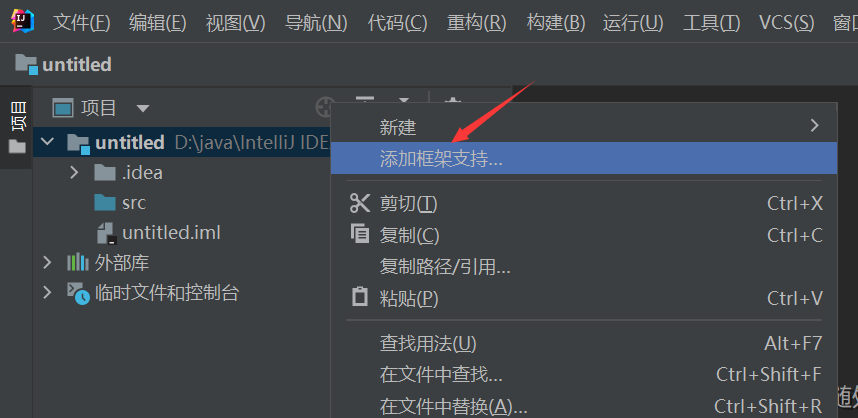
Task: Open the 项目 view dropdown arrow
Action: tap(142, 108)
